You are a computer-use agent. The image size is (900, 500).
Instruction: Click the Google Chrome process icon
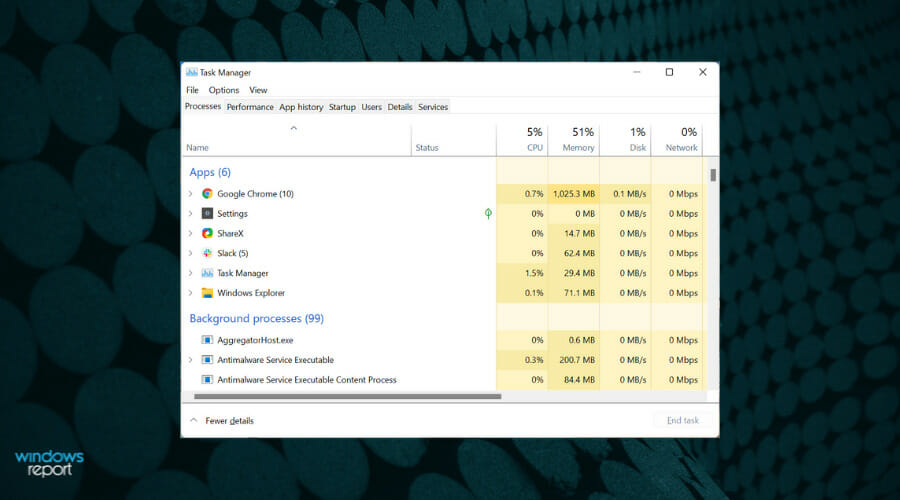pos(207,193)
